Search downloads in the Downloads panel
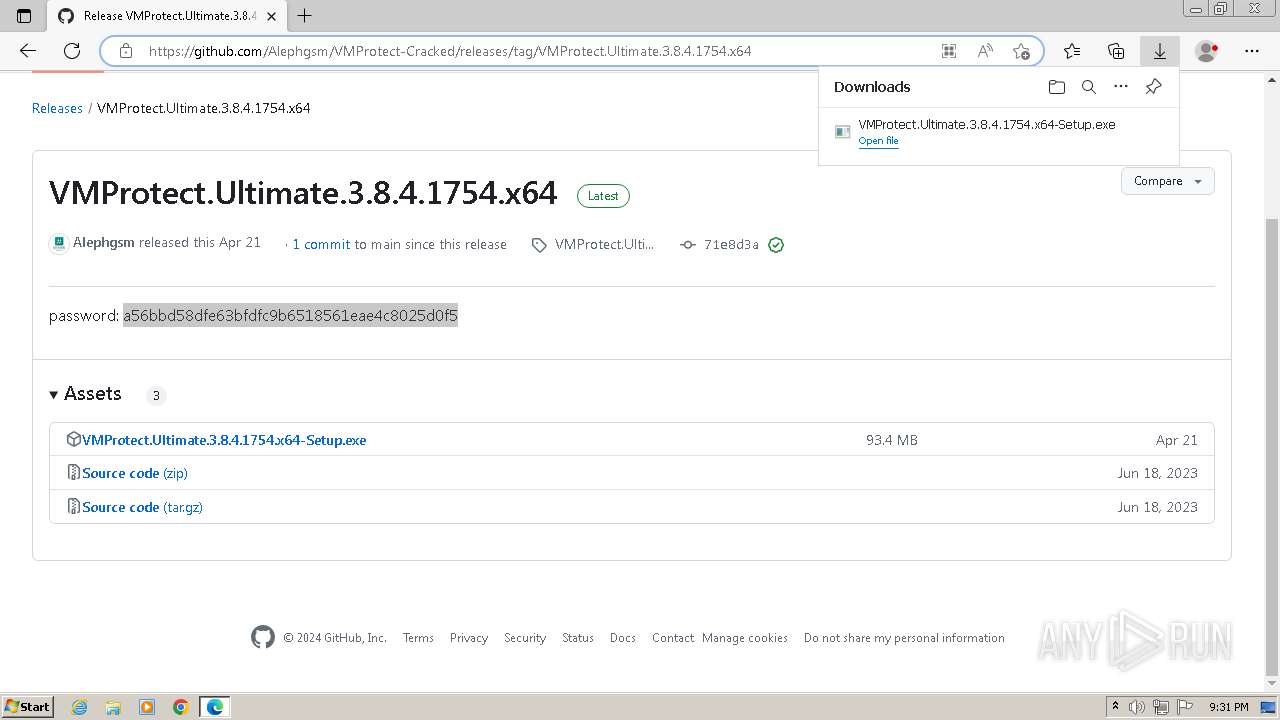Screen dimensions: 1280x720 click(x=1089, y=87)
